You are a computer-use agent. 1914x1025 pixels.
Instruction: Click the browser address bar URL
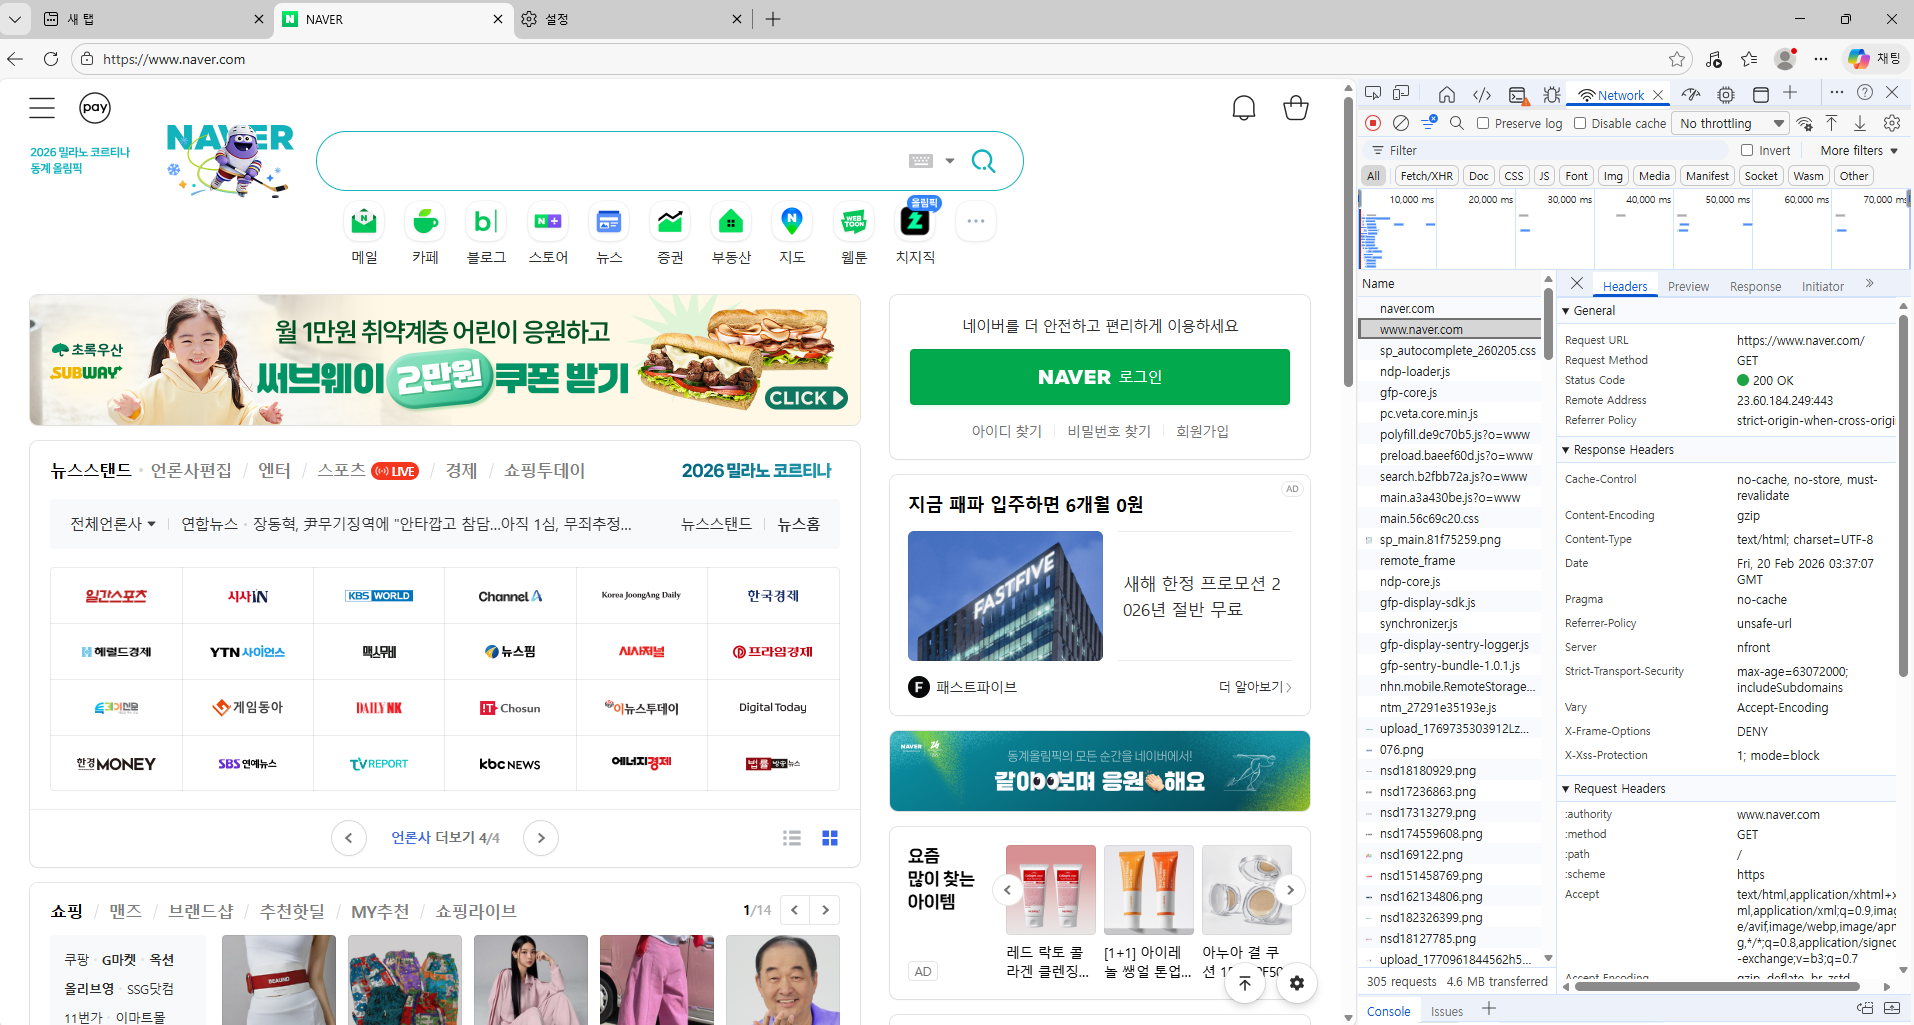click(x=174, y=59)
